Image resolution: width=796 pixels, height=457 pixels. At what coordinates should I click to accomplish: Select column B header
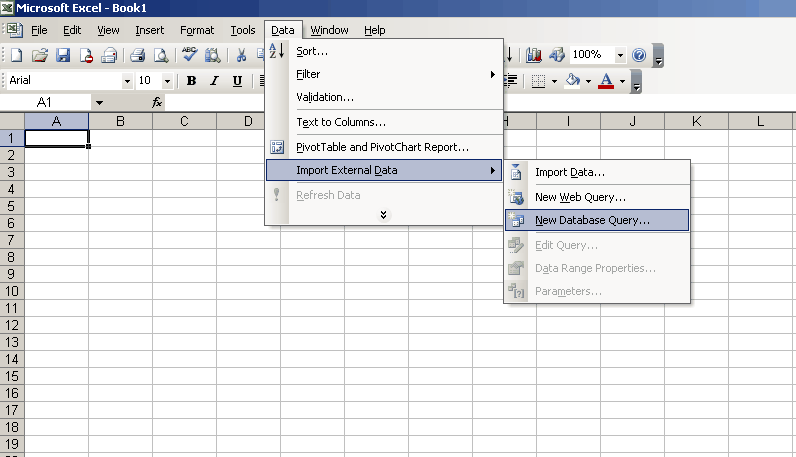click(x=120, y=121)
